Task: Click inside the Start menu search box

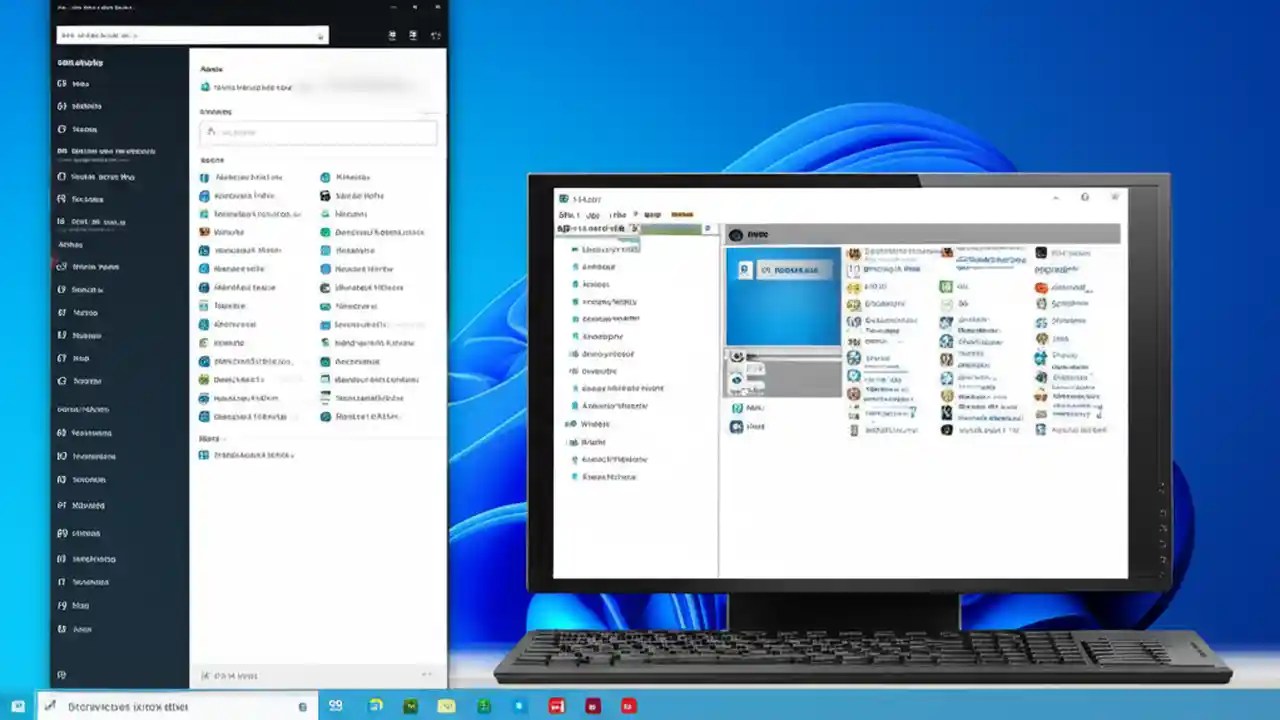Action: [192, 35]
